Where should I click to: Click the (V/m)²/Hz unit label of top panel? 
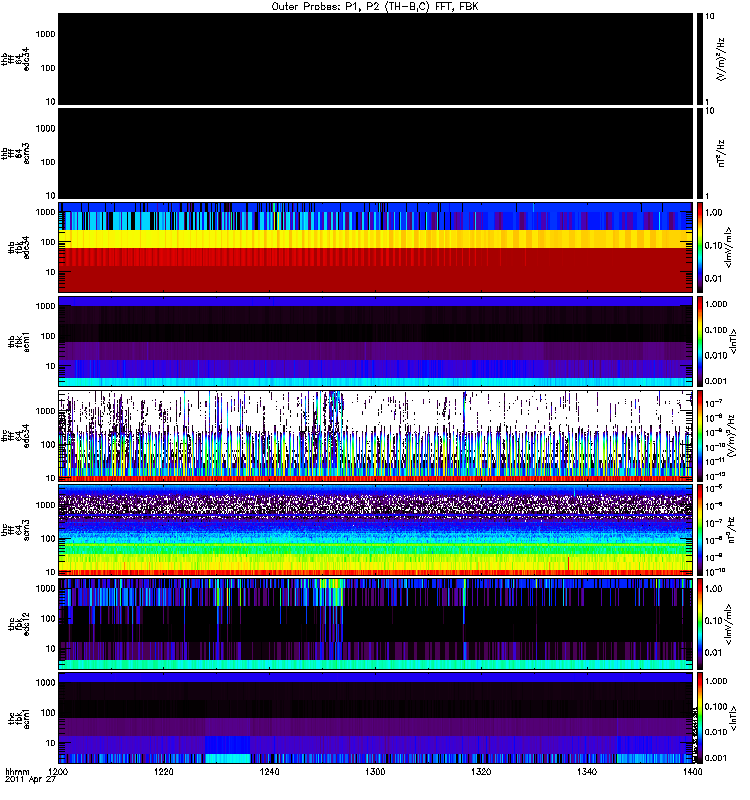point(720,59)
